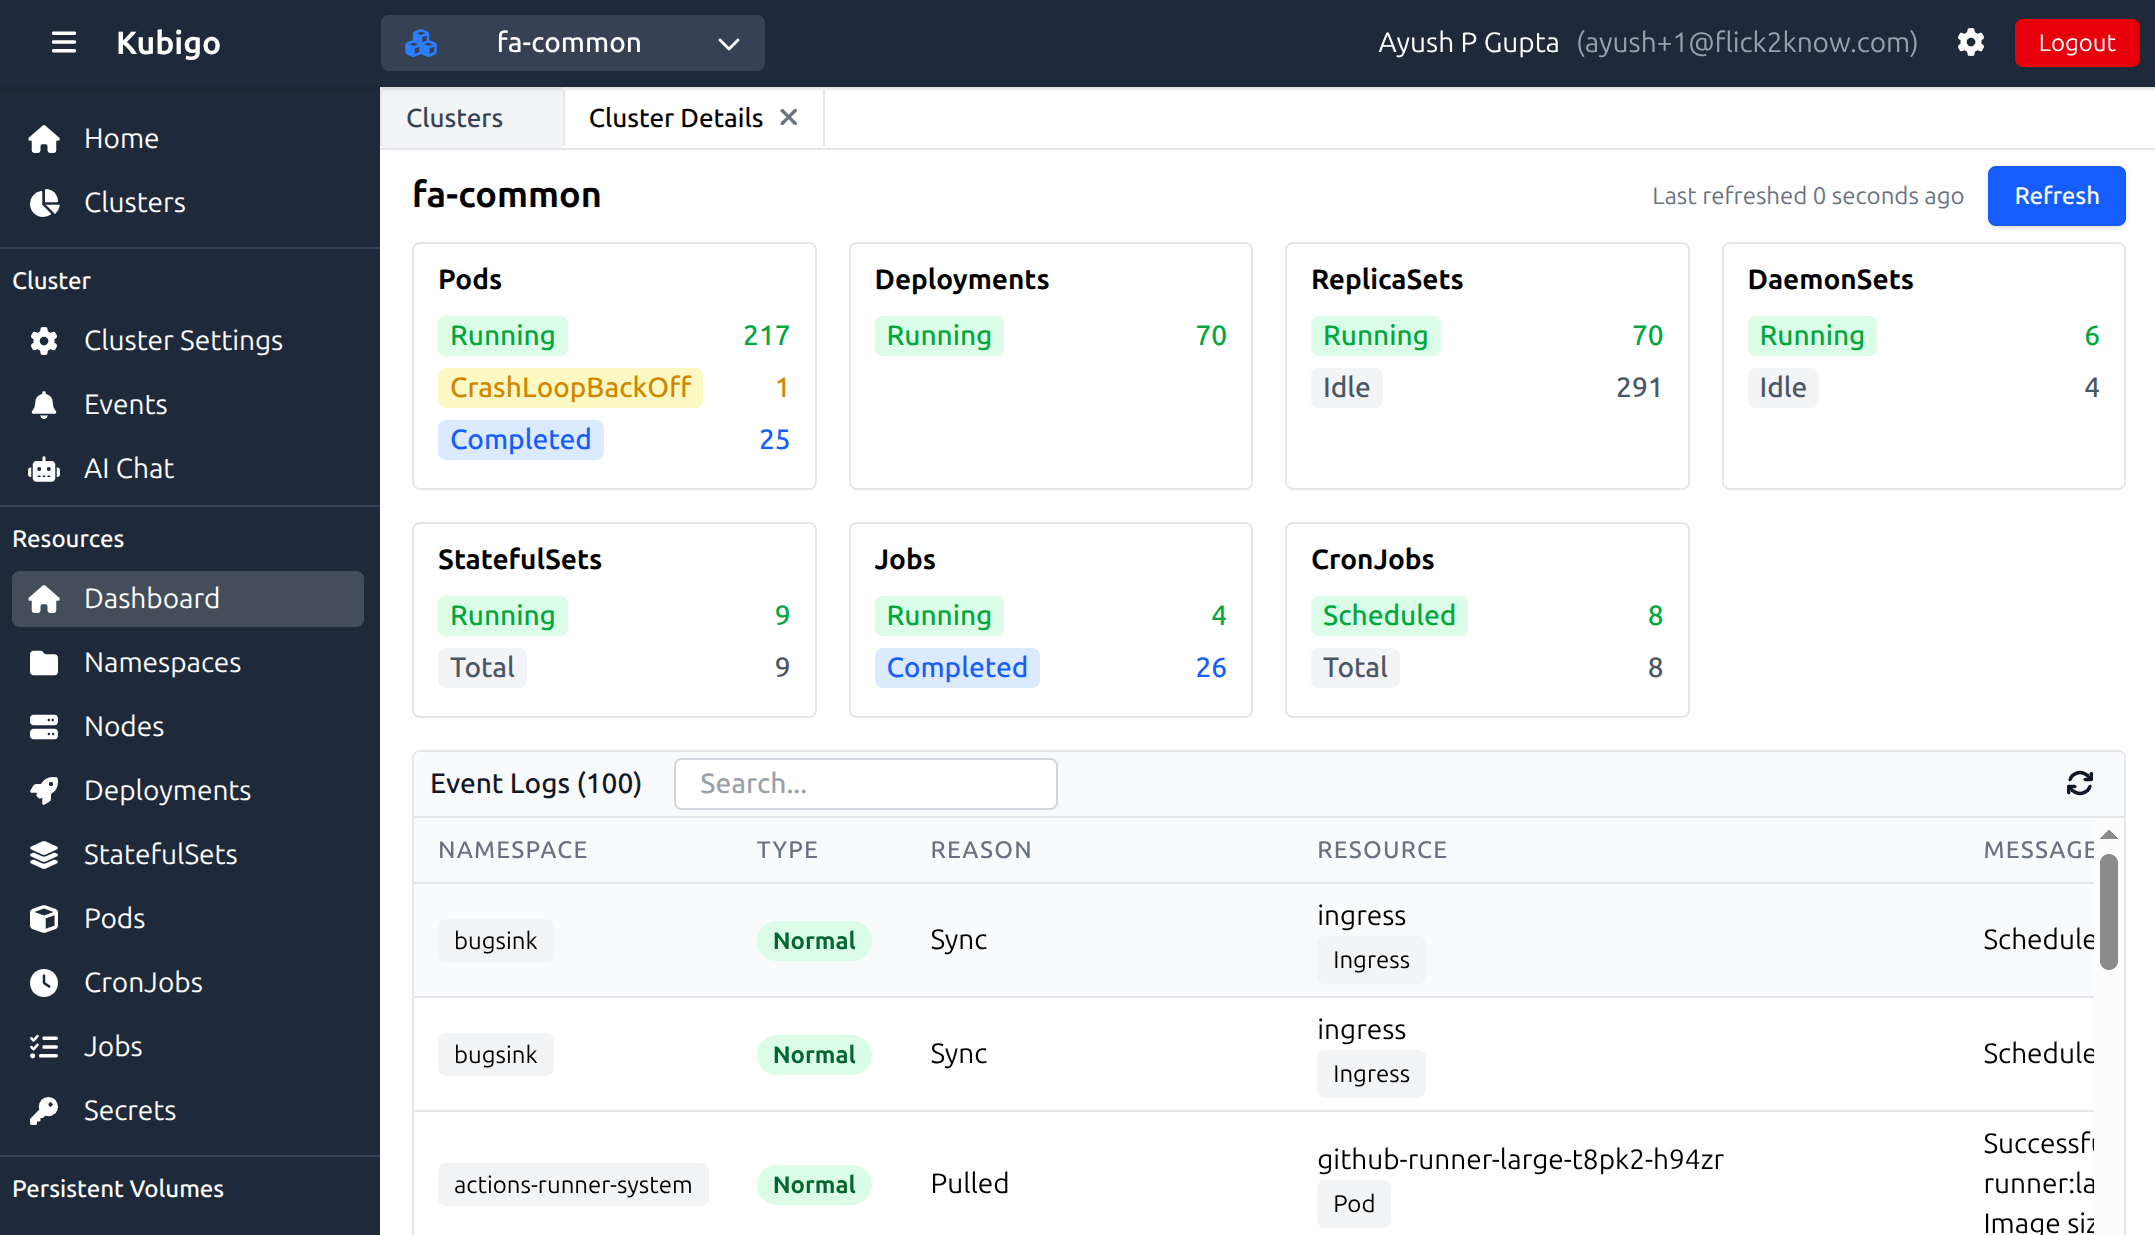The image size is (2155, 1235).
Task: Click Running status in StatefulSets card
Action: (503, 616)
